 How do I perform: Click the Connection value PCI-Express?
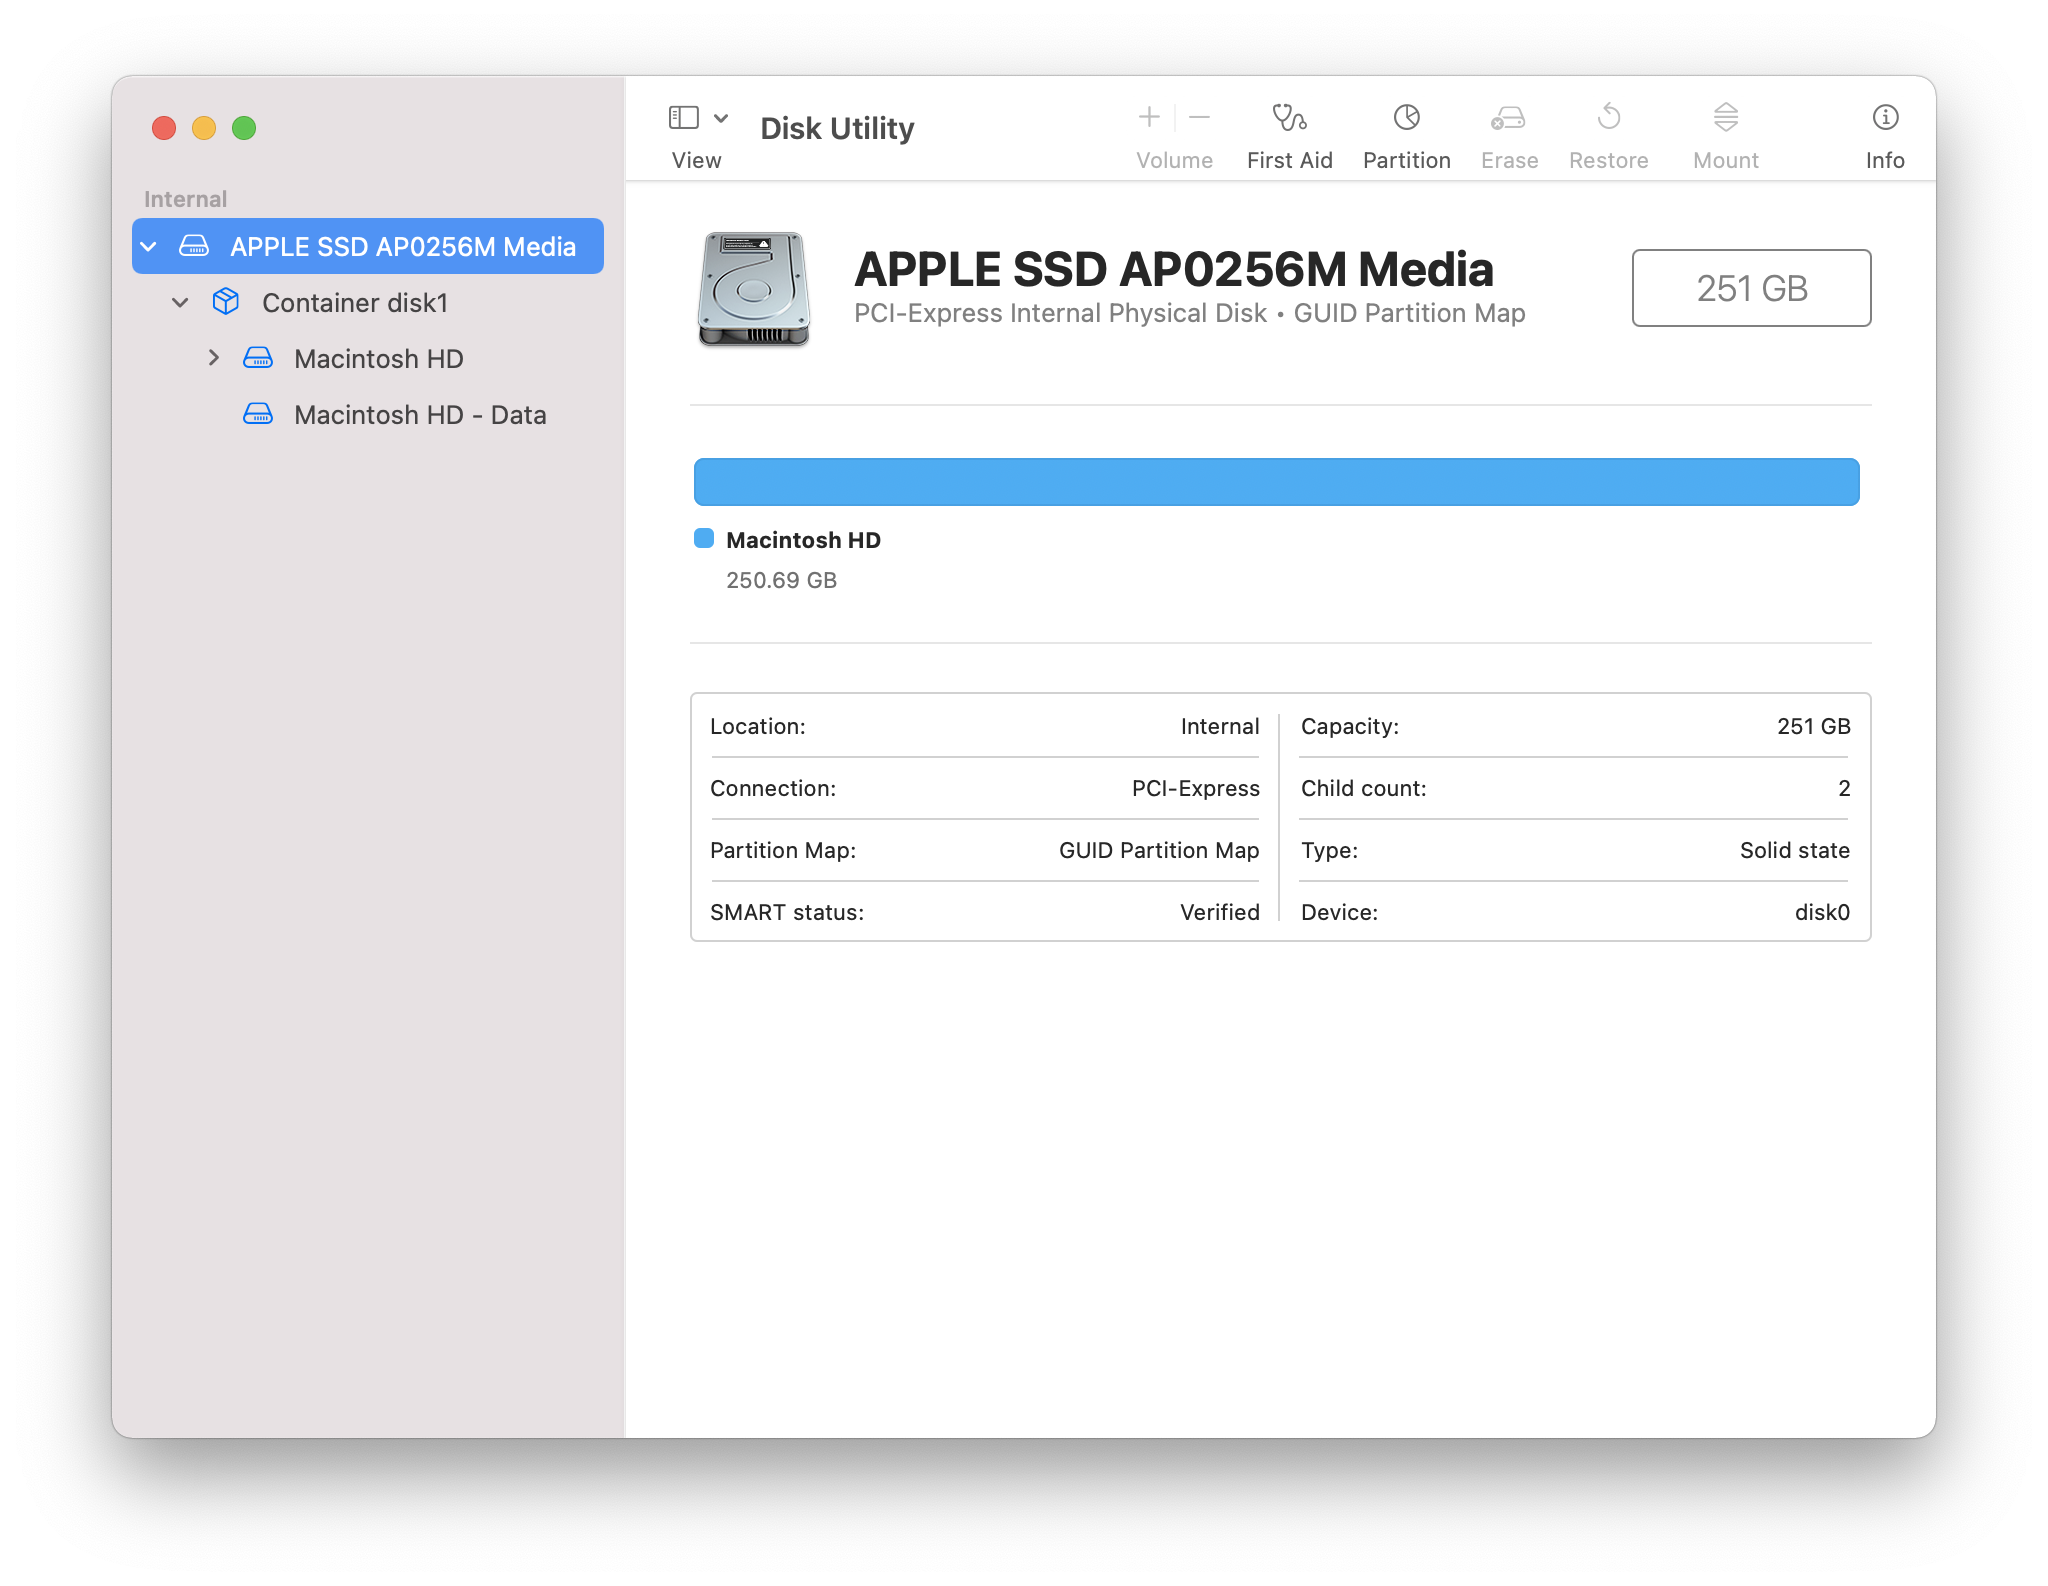[1195, 788]
